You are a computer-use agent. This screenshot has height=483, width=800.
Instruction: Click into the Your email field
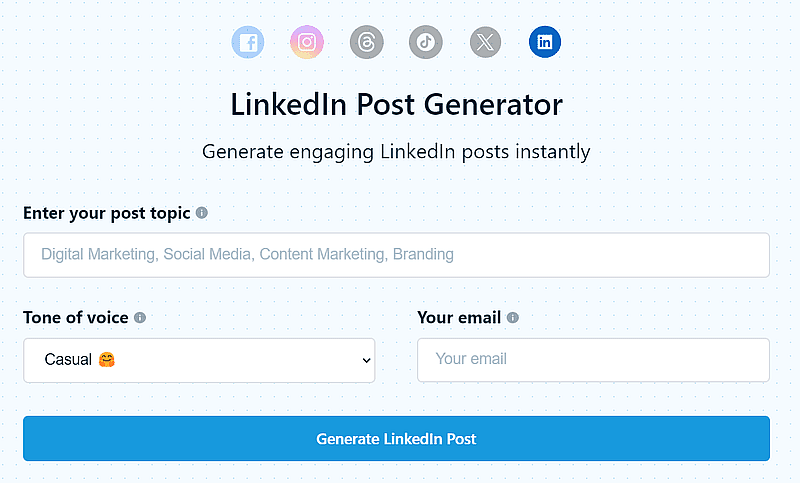pyautogui.click(x=593, y=360)
